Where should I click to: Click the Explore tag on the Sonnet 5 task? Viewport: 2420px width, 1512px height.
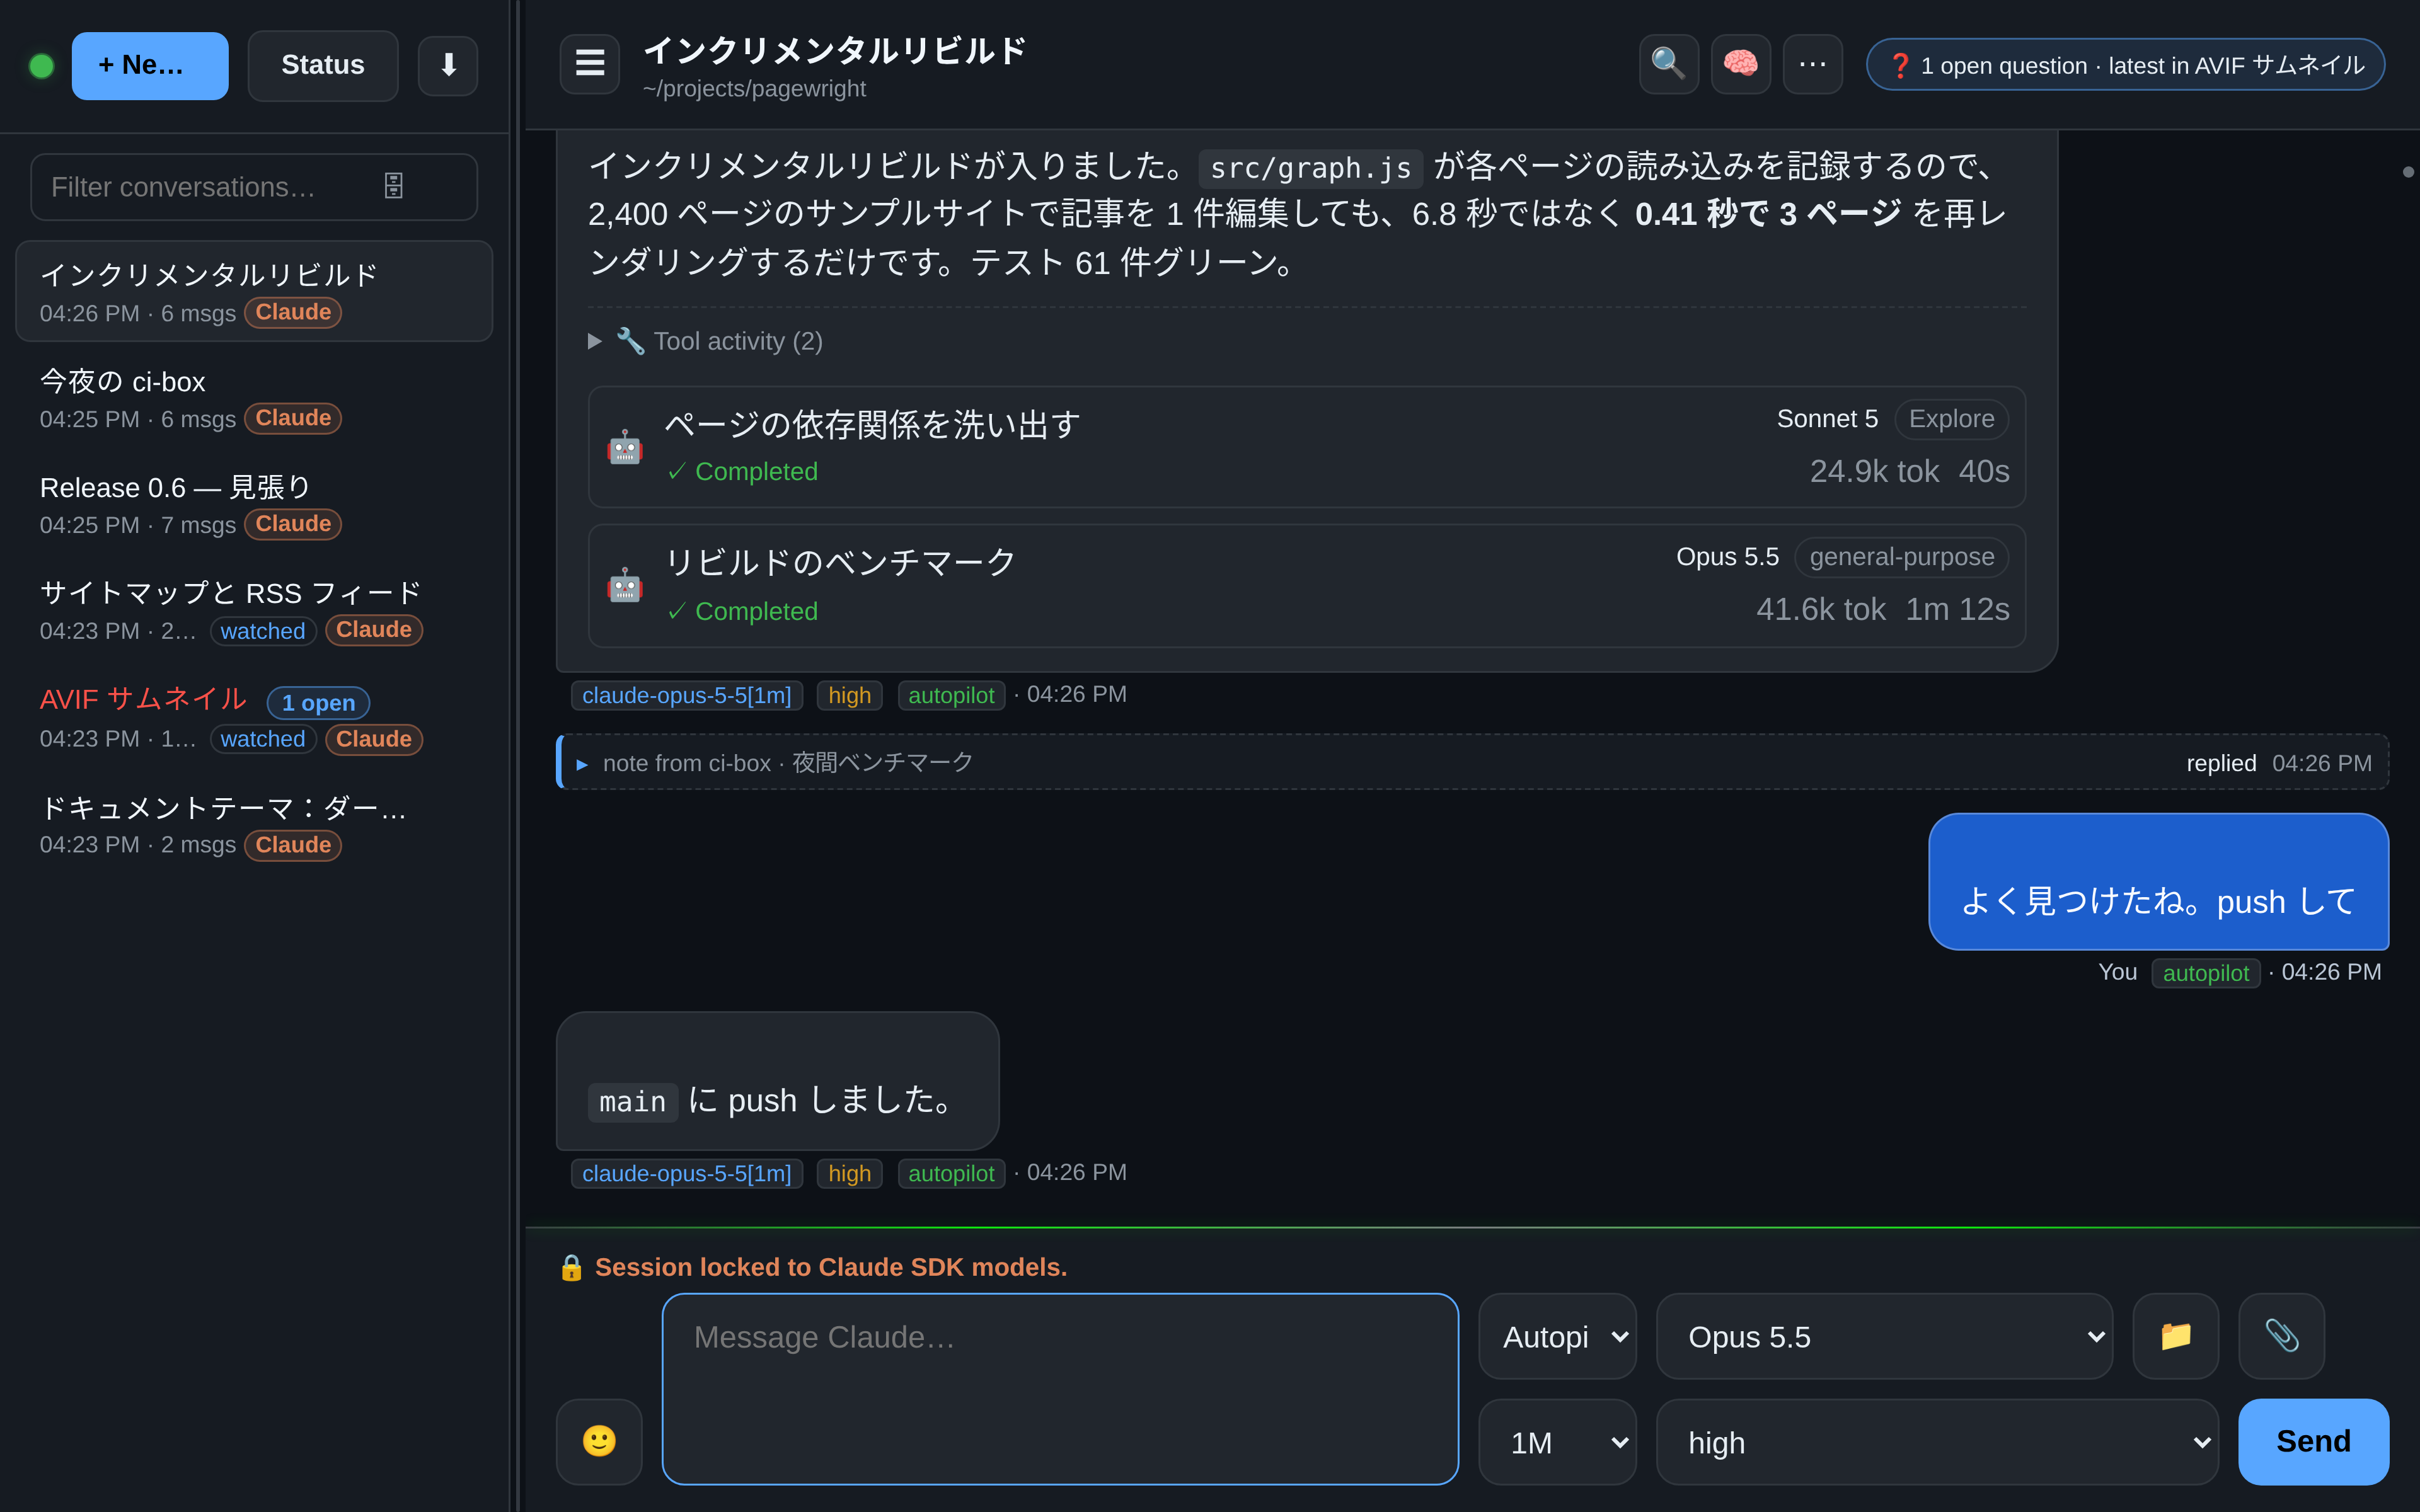(1951, 419)
